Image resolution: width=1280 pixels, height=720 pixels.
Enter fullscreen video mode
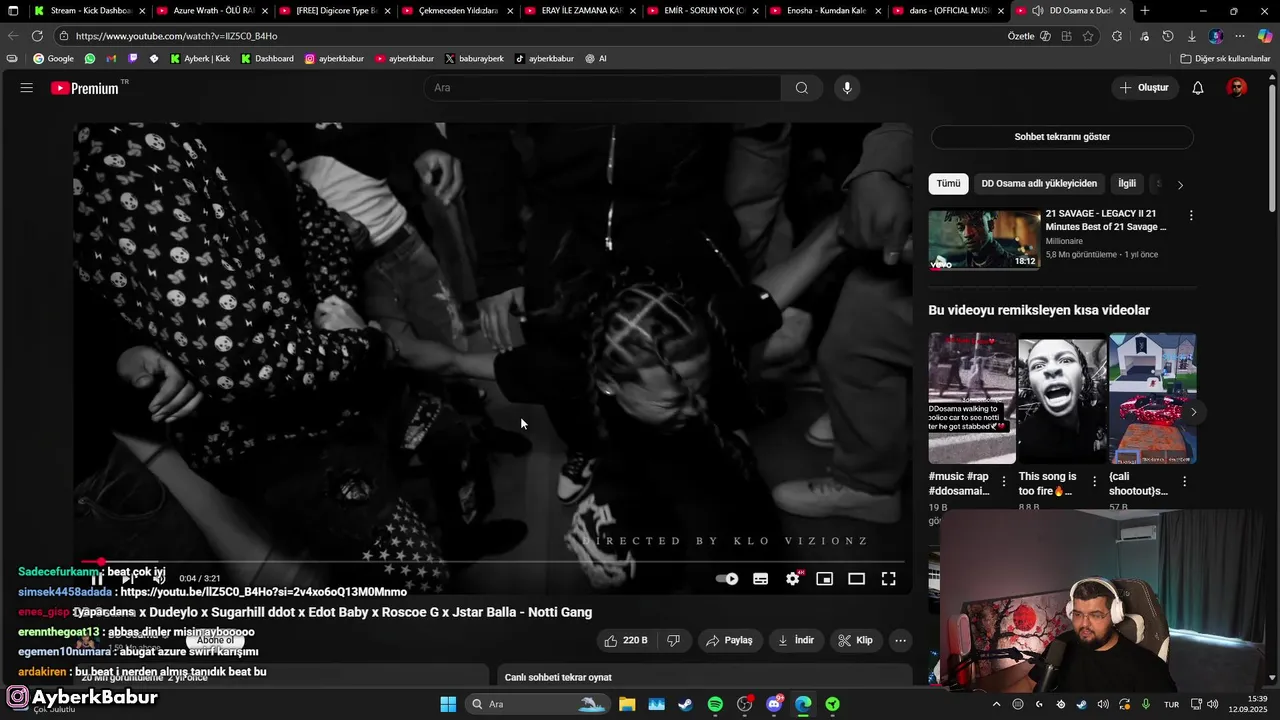coord(888,579)
